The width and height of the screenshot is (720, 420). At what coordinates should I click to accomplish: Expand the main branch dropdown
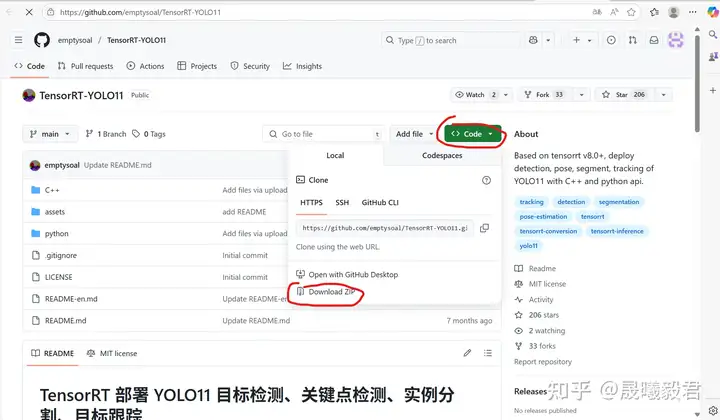(50, 134)
